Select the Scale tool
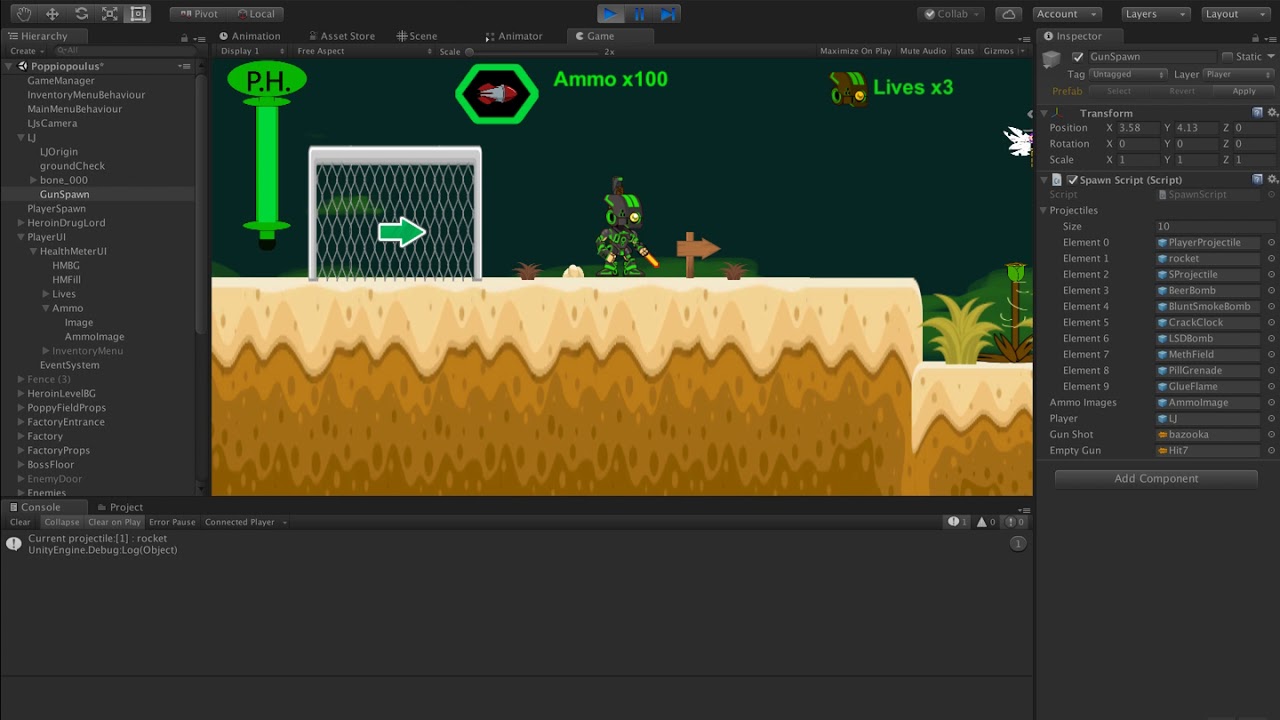1280x720 pixels. click(x=110, y=14)
